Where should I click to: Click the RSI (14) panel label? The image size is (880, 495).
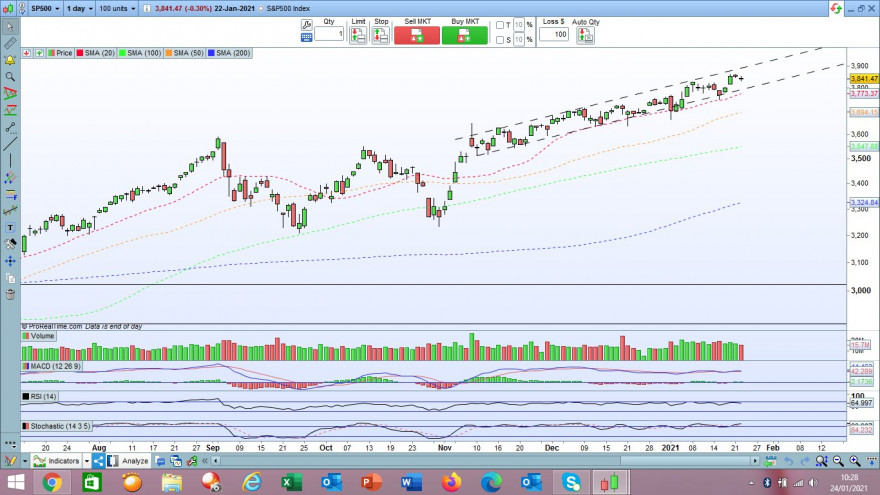click(x=39, y=397)
